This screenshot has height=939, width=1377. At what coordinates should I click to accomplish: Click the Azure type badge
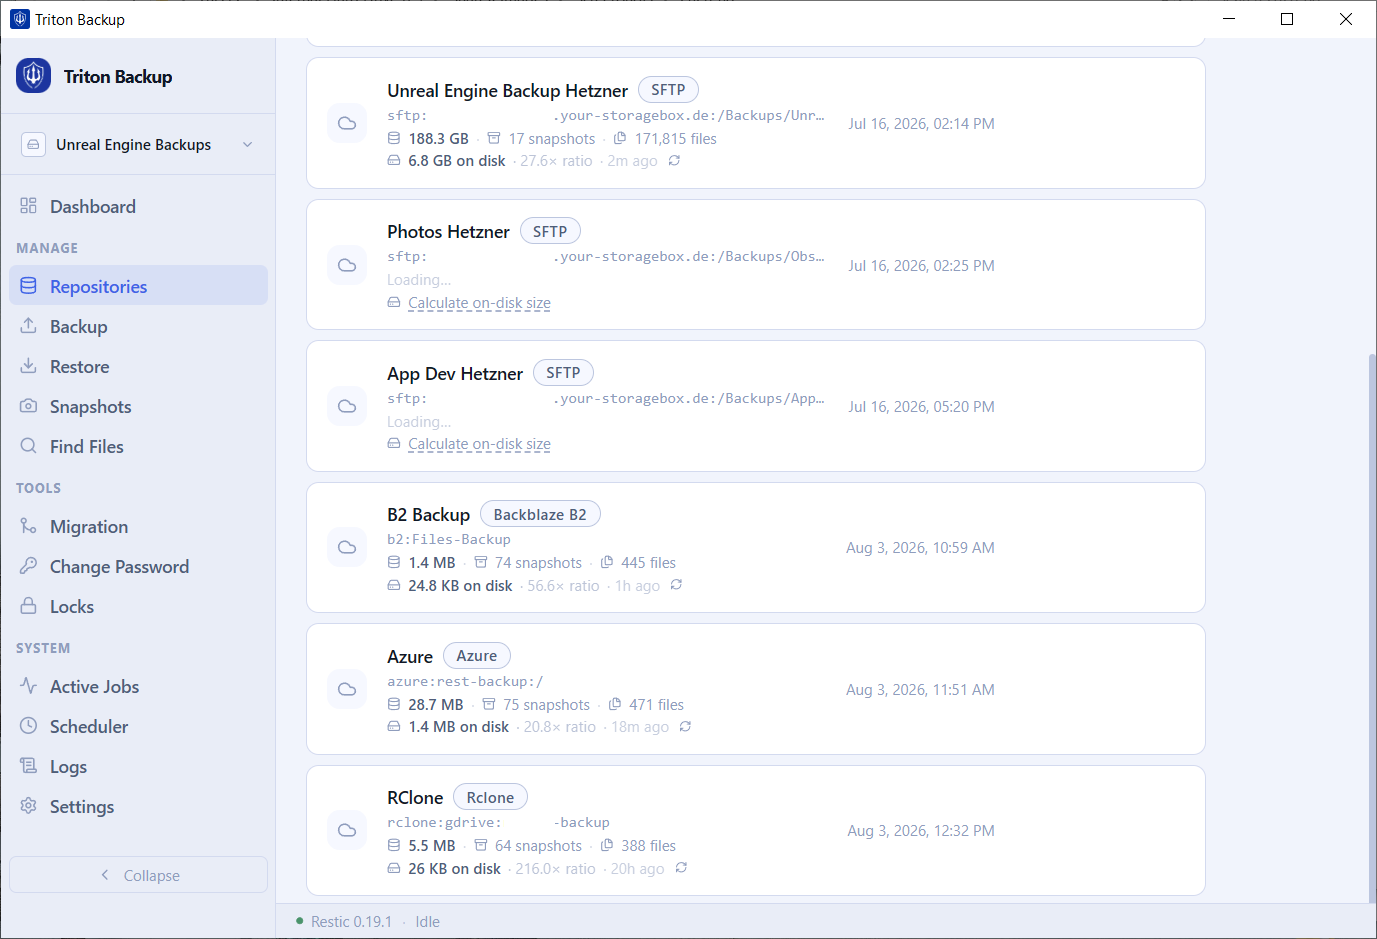(477, 656)
